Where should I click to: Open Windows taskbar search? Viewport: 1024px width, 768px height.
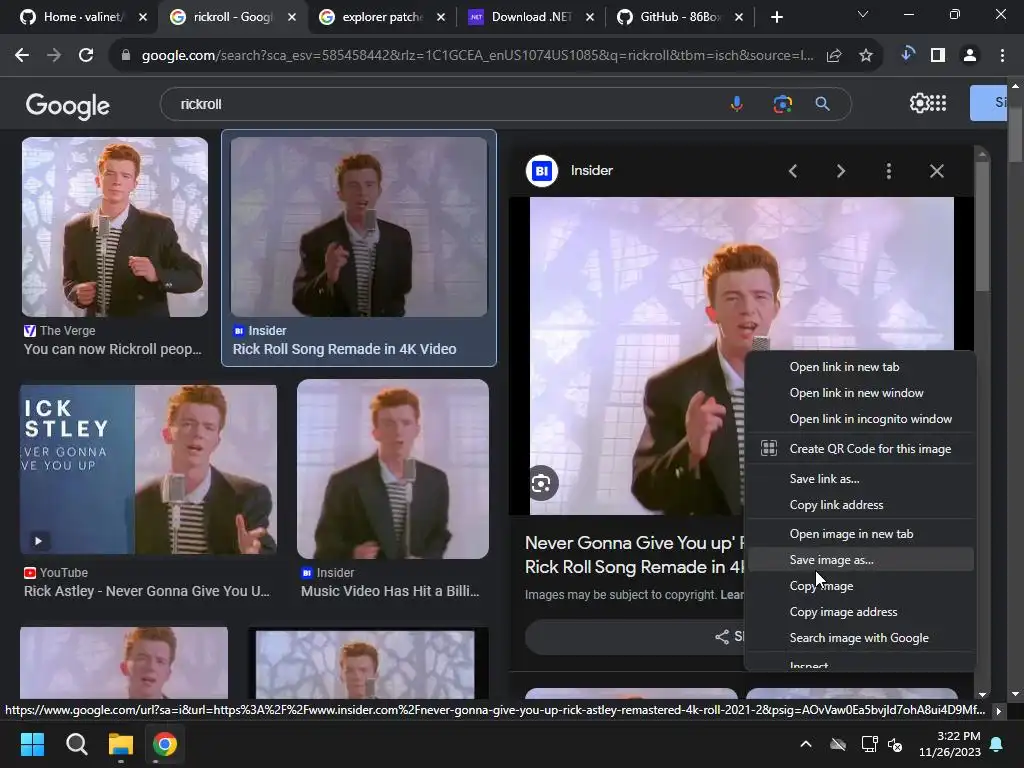(76, 744)
